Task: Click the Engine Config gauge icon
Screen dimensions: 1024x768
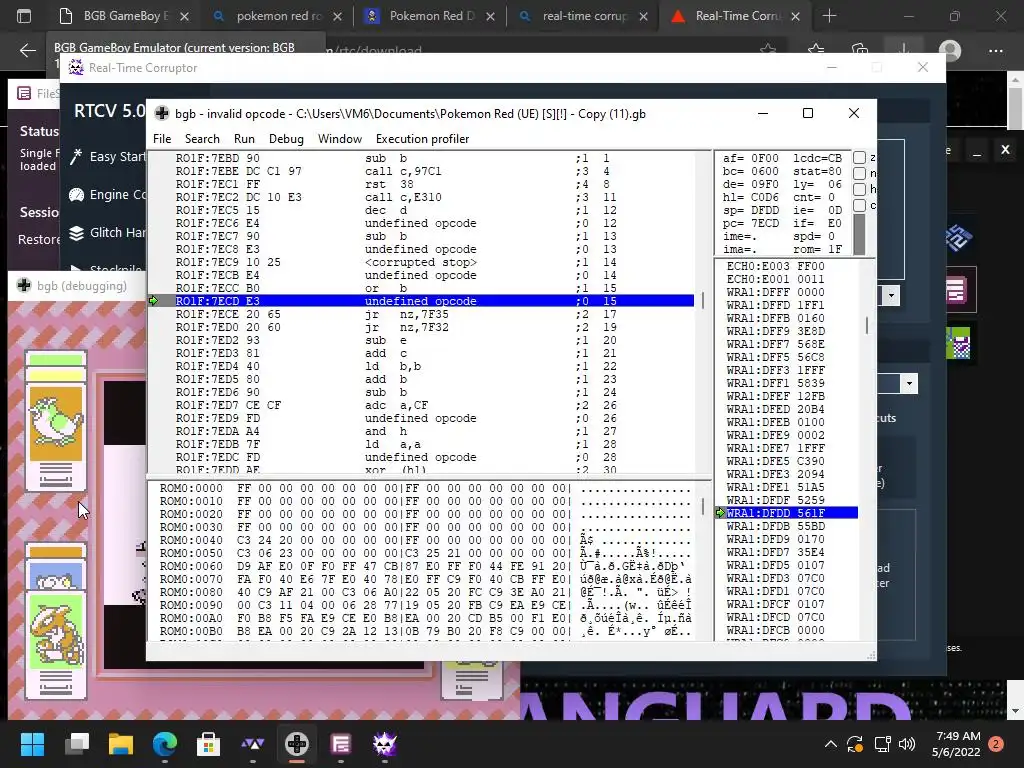Action: (x=76, y=195)
